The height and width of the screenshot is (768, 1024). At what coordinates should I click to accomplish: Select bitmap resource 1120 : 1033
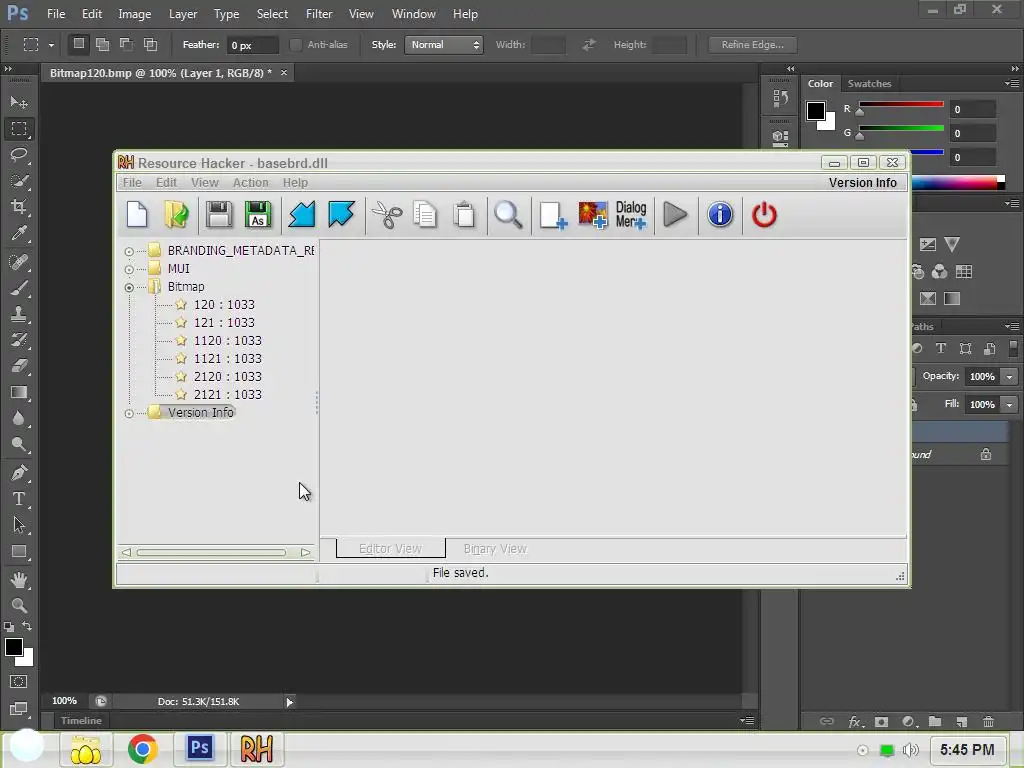pos(227,340)
